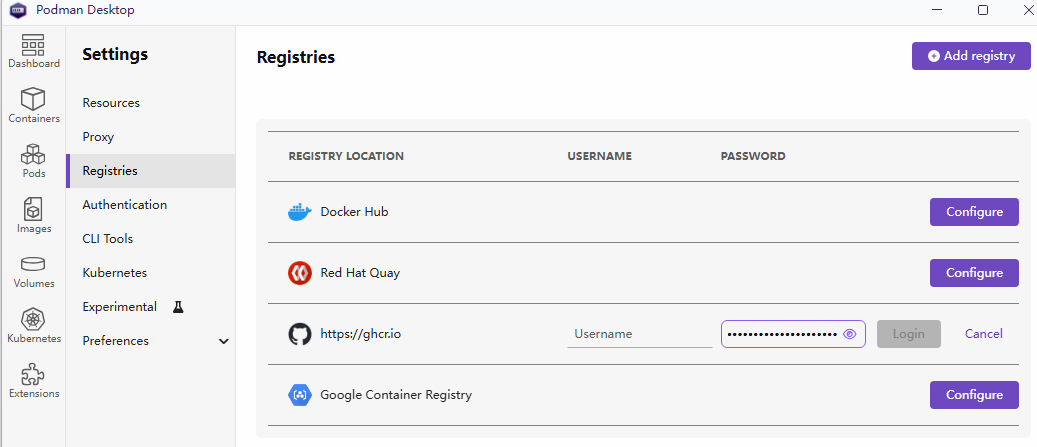1037x447 pixels.
Task: Click the Docker Hub whale icon
Action: coord(300,212)
